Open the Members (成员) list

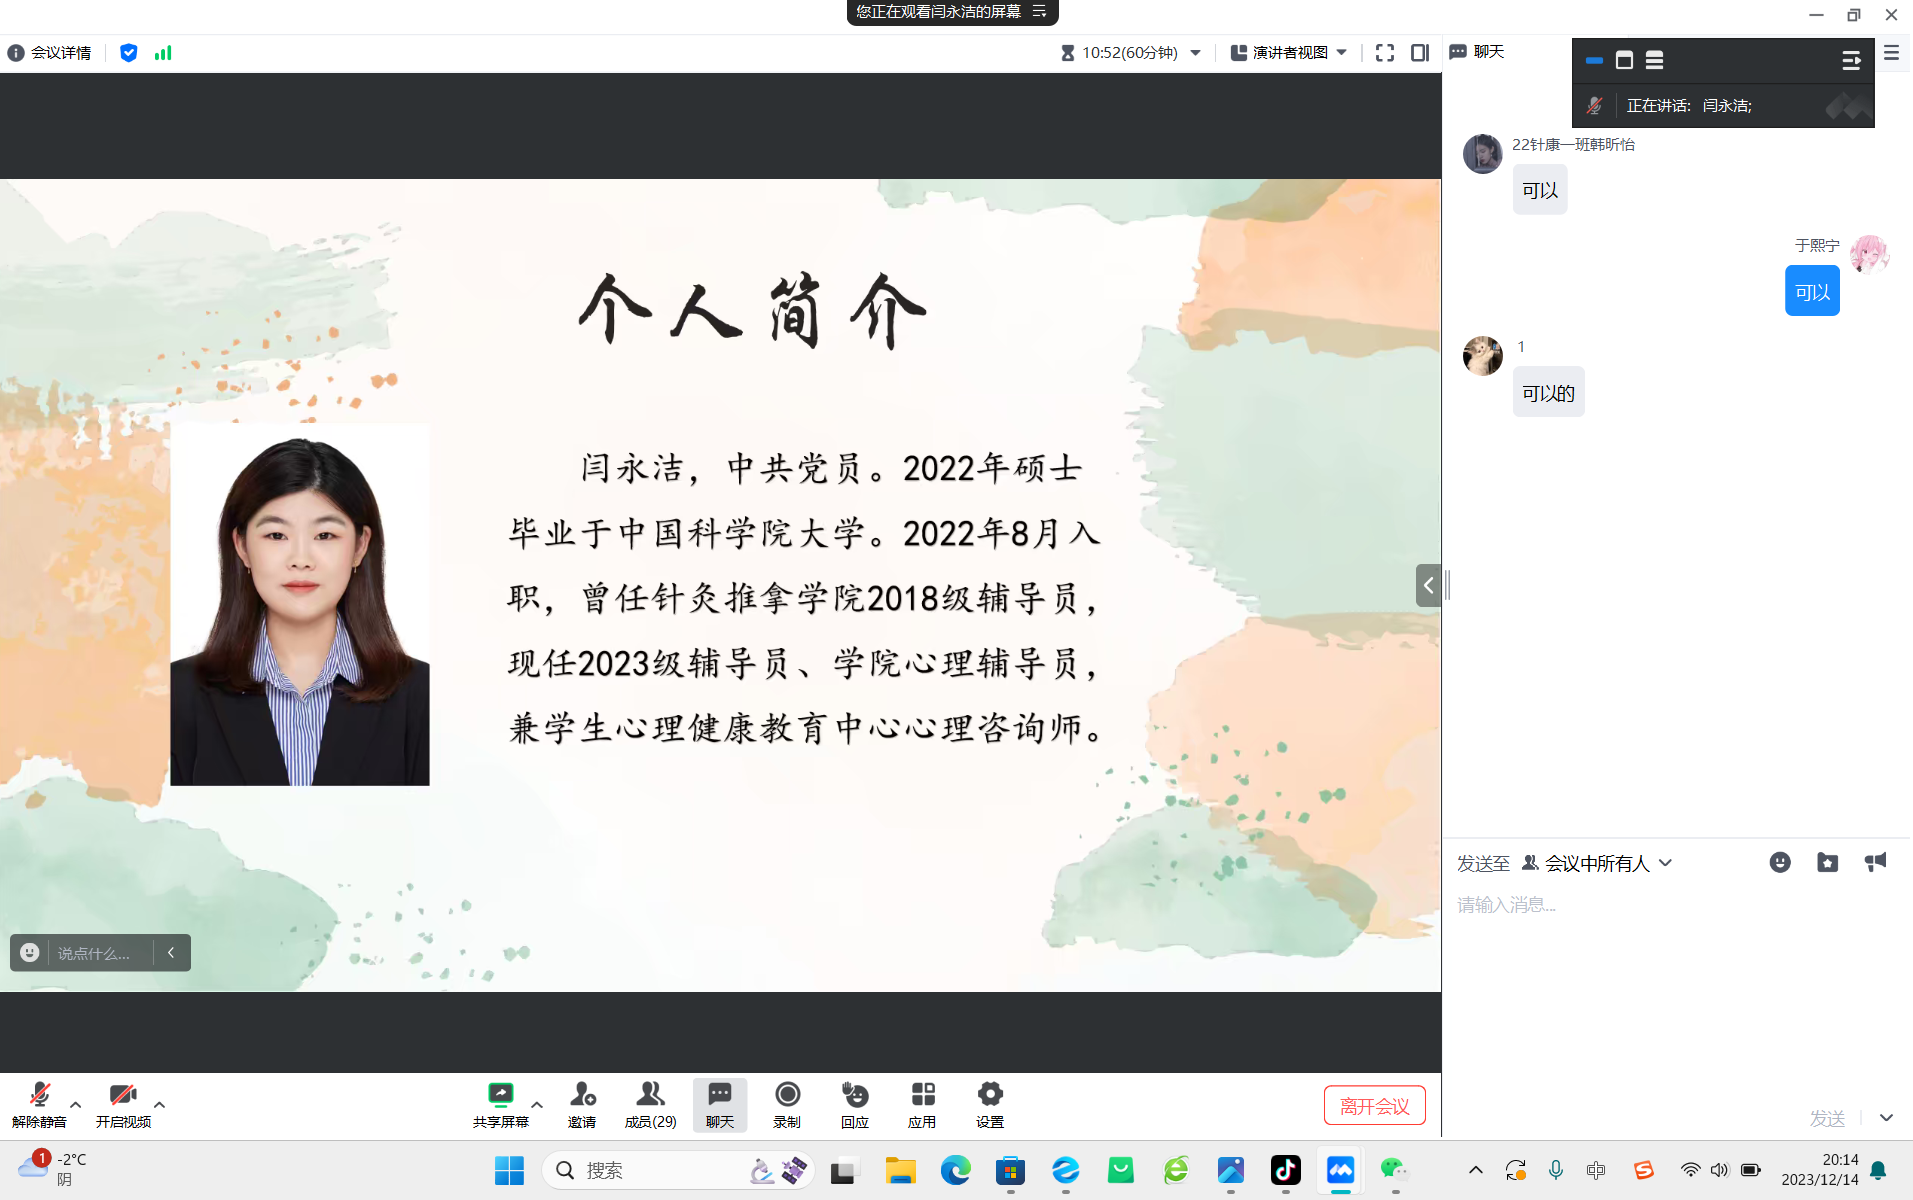point(650,1095)
